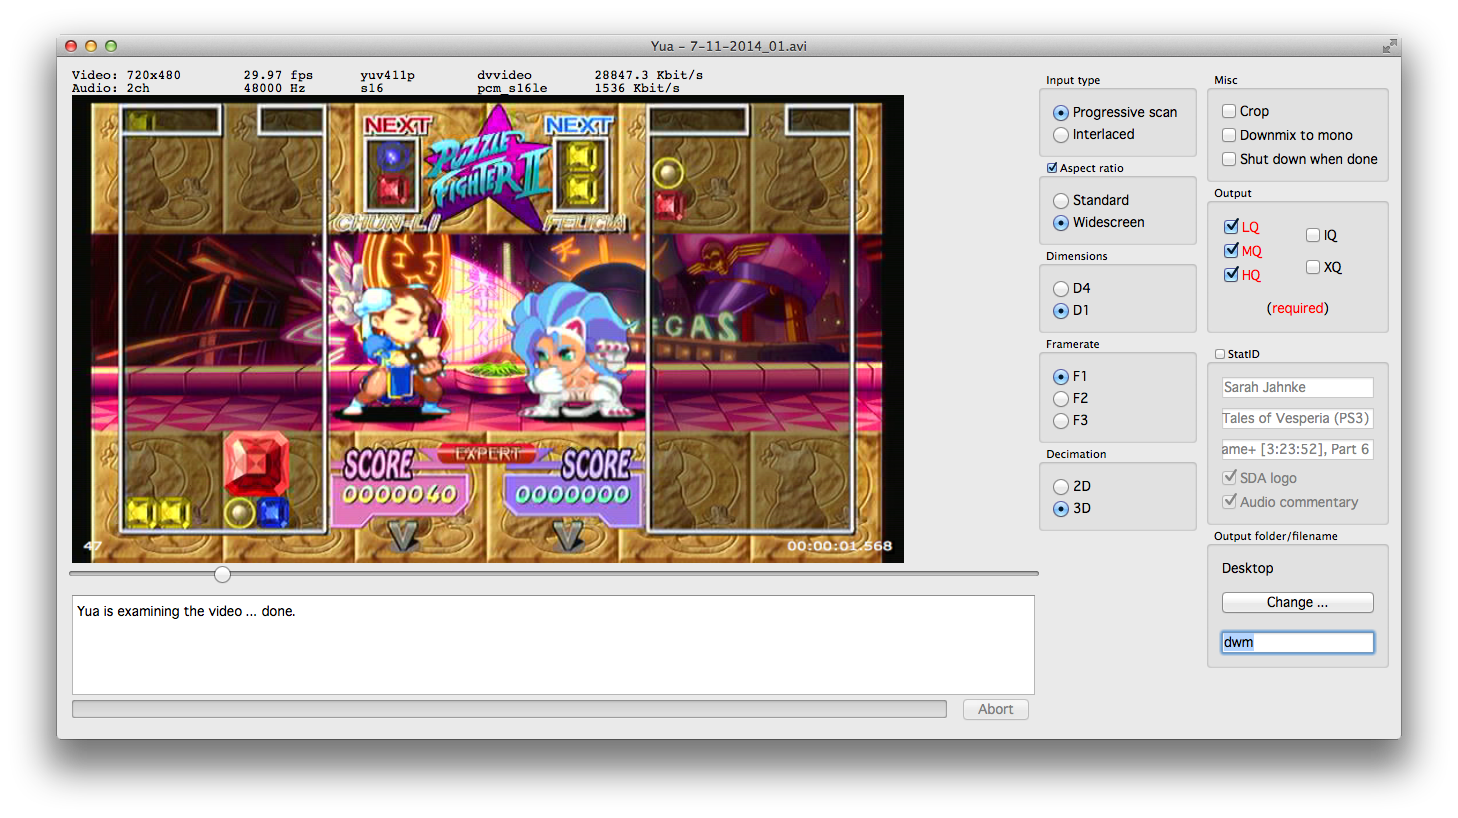Select D4 dimensions option
1458x818 pixels.
tap(1061, 289)
